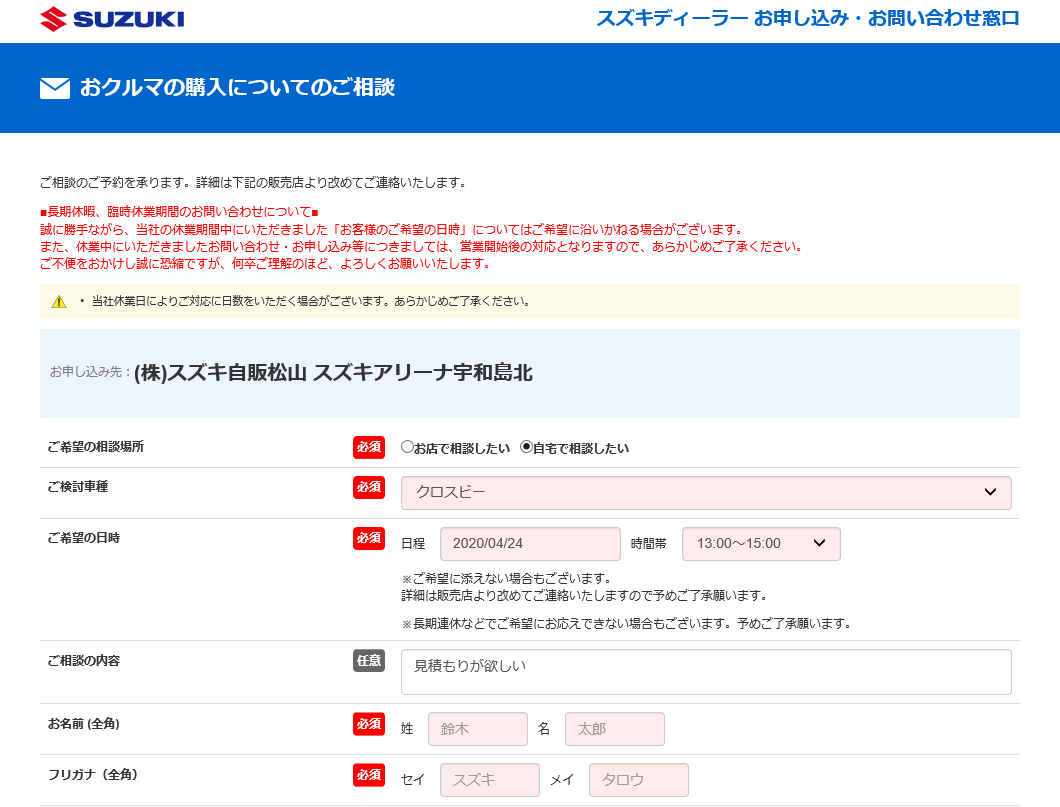Click the 必須 badge beside フリガナ (全角)

pyautogui.click(x=368, y=775)
